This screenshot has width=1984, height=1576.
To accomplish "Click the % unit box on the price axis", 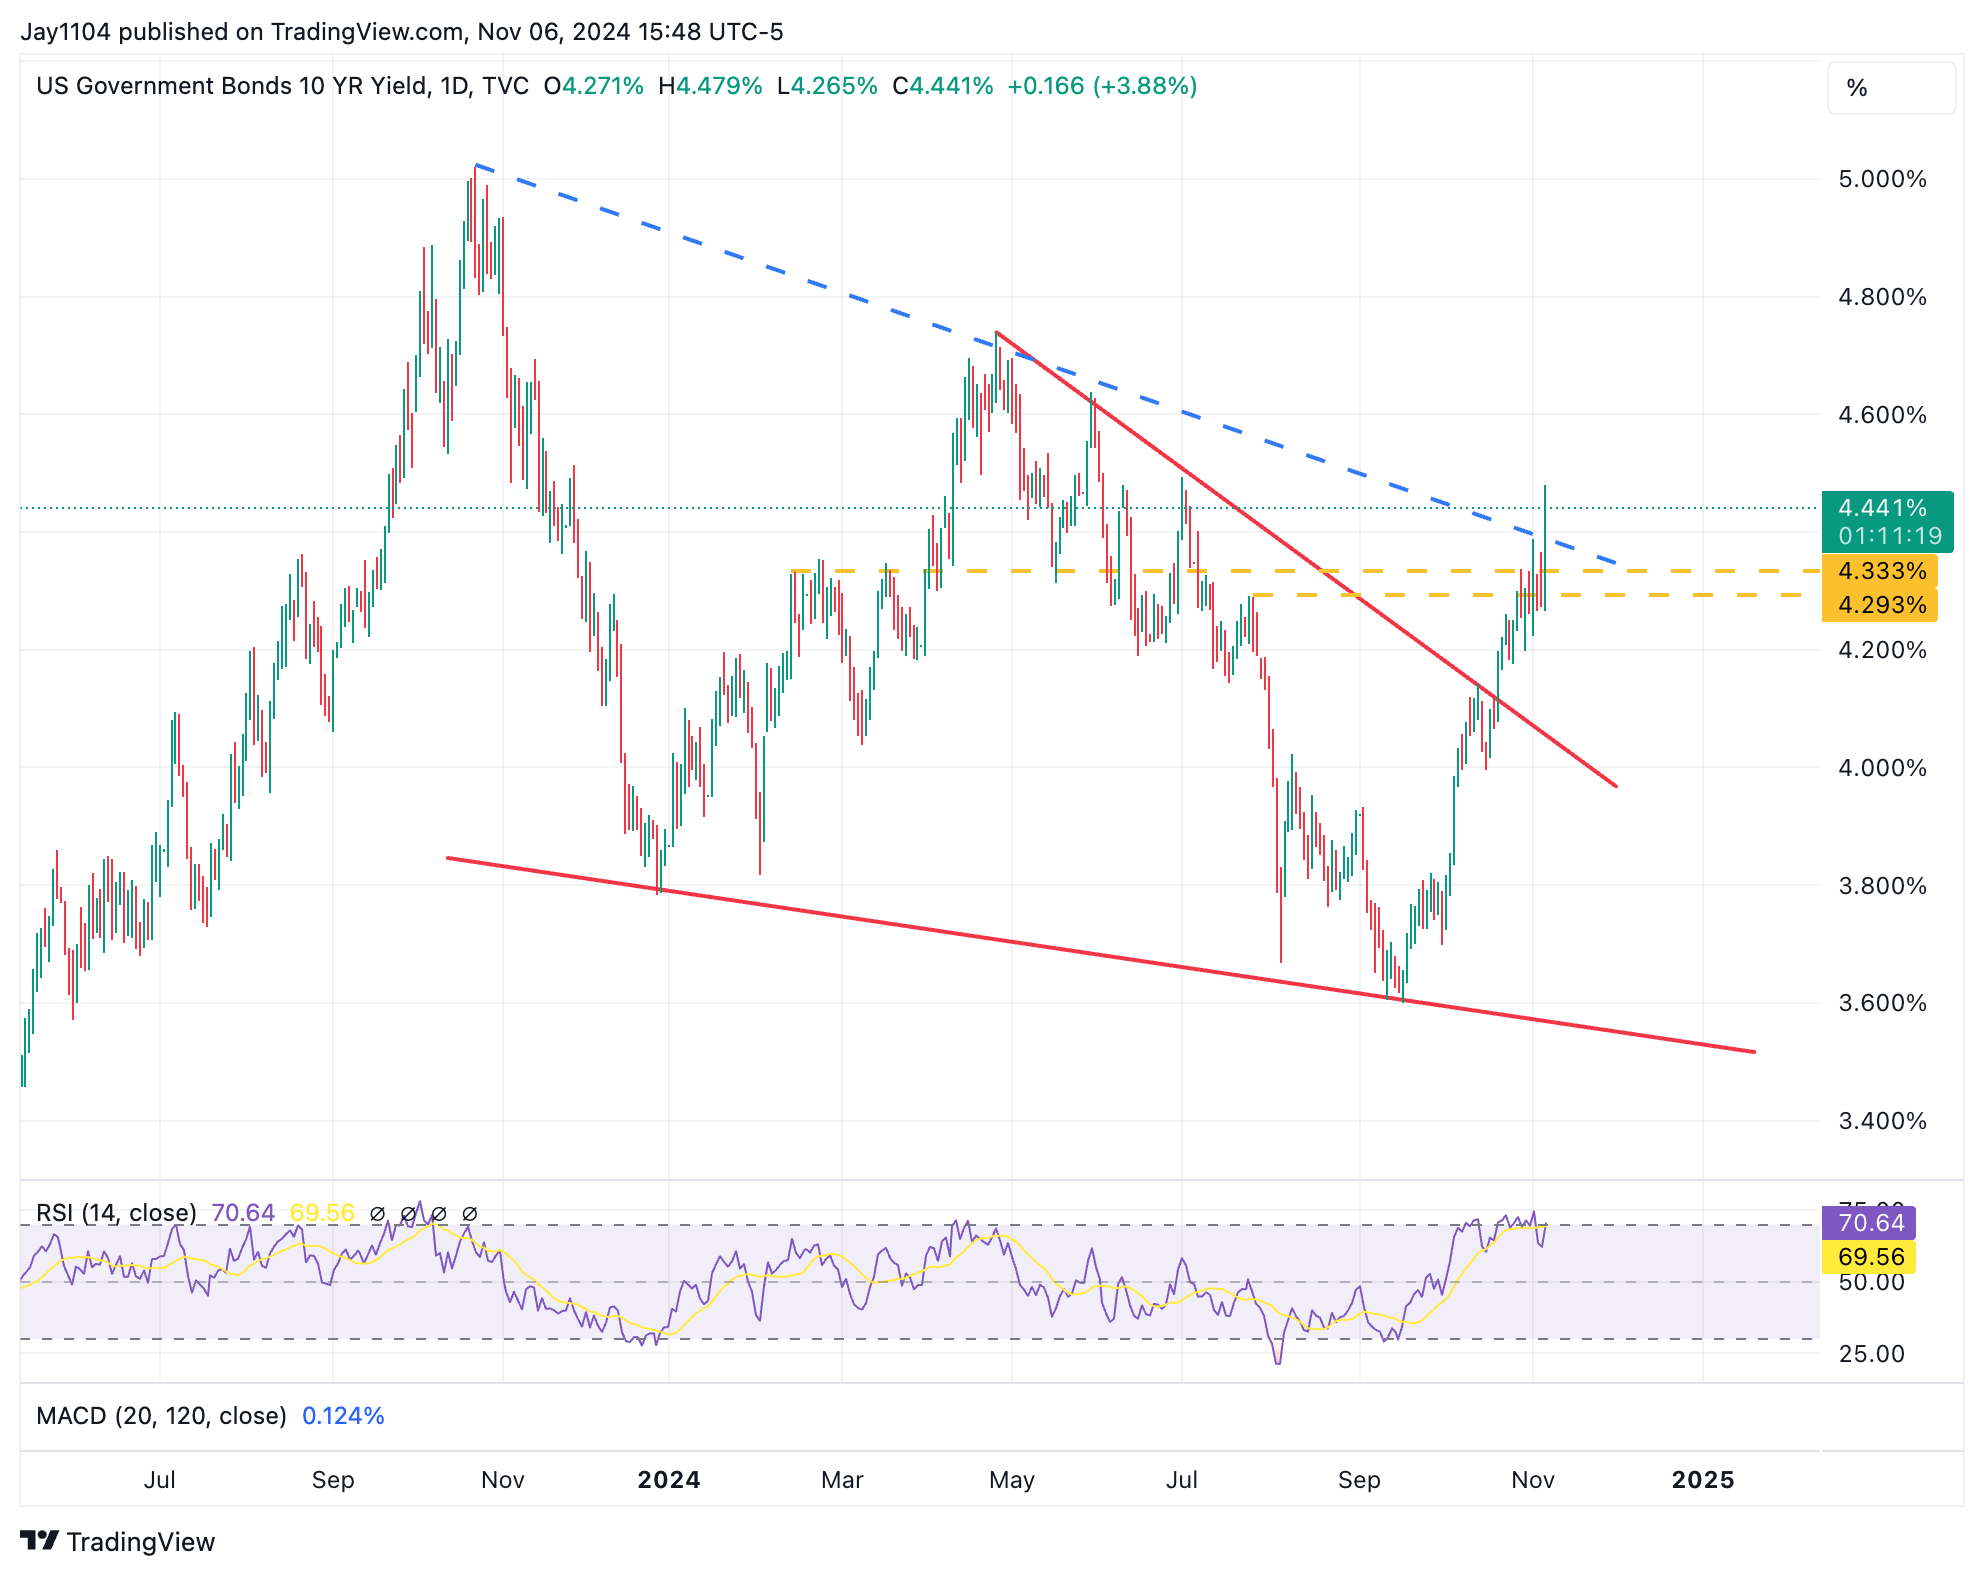I will 1891,88.
